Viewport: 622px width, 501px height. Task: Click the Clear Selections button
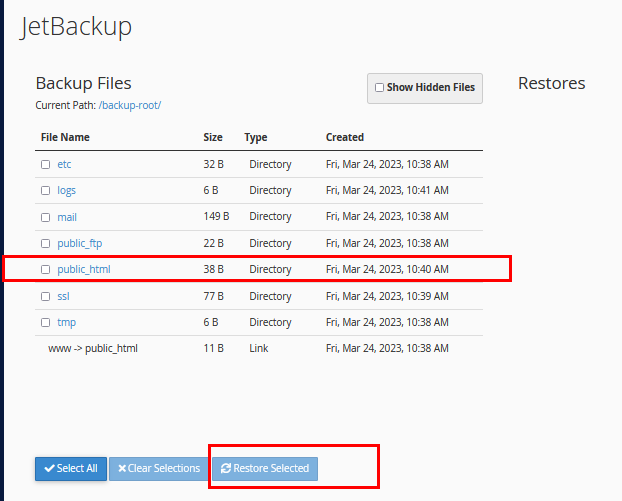[x=159, y=468]
